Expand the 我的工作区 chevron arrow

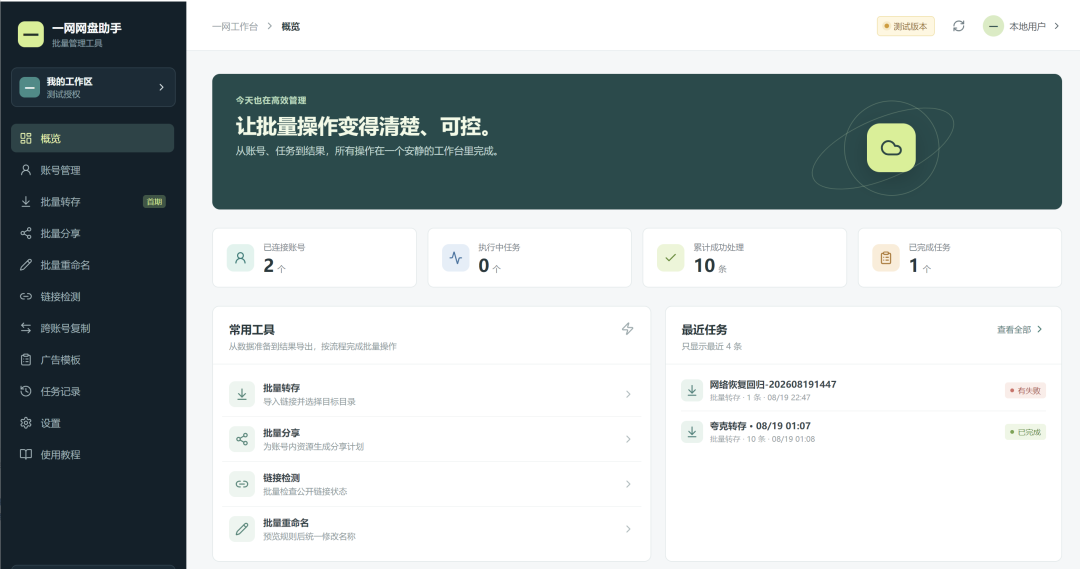coord(161,87)
